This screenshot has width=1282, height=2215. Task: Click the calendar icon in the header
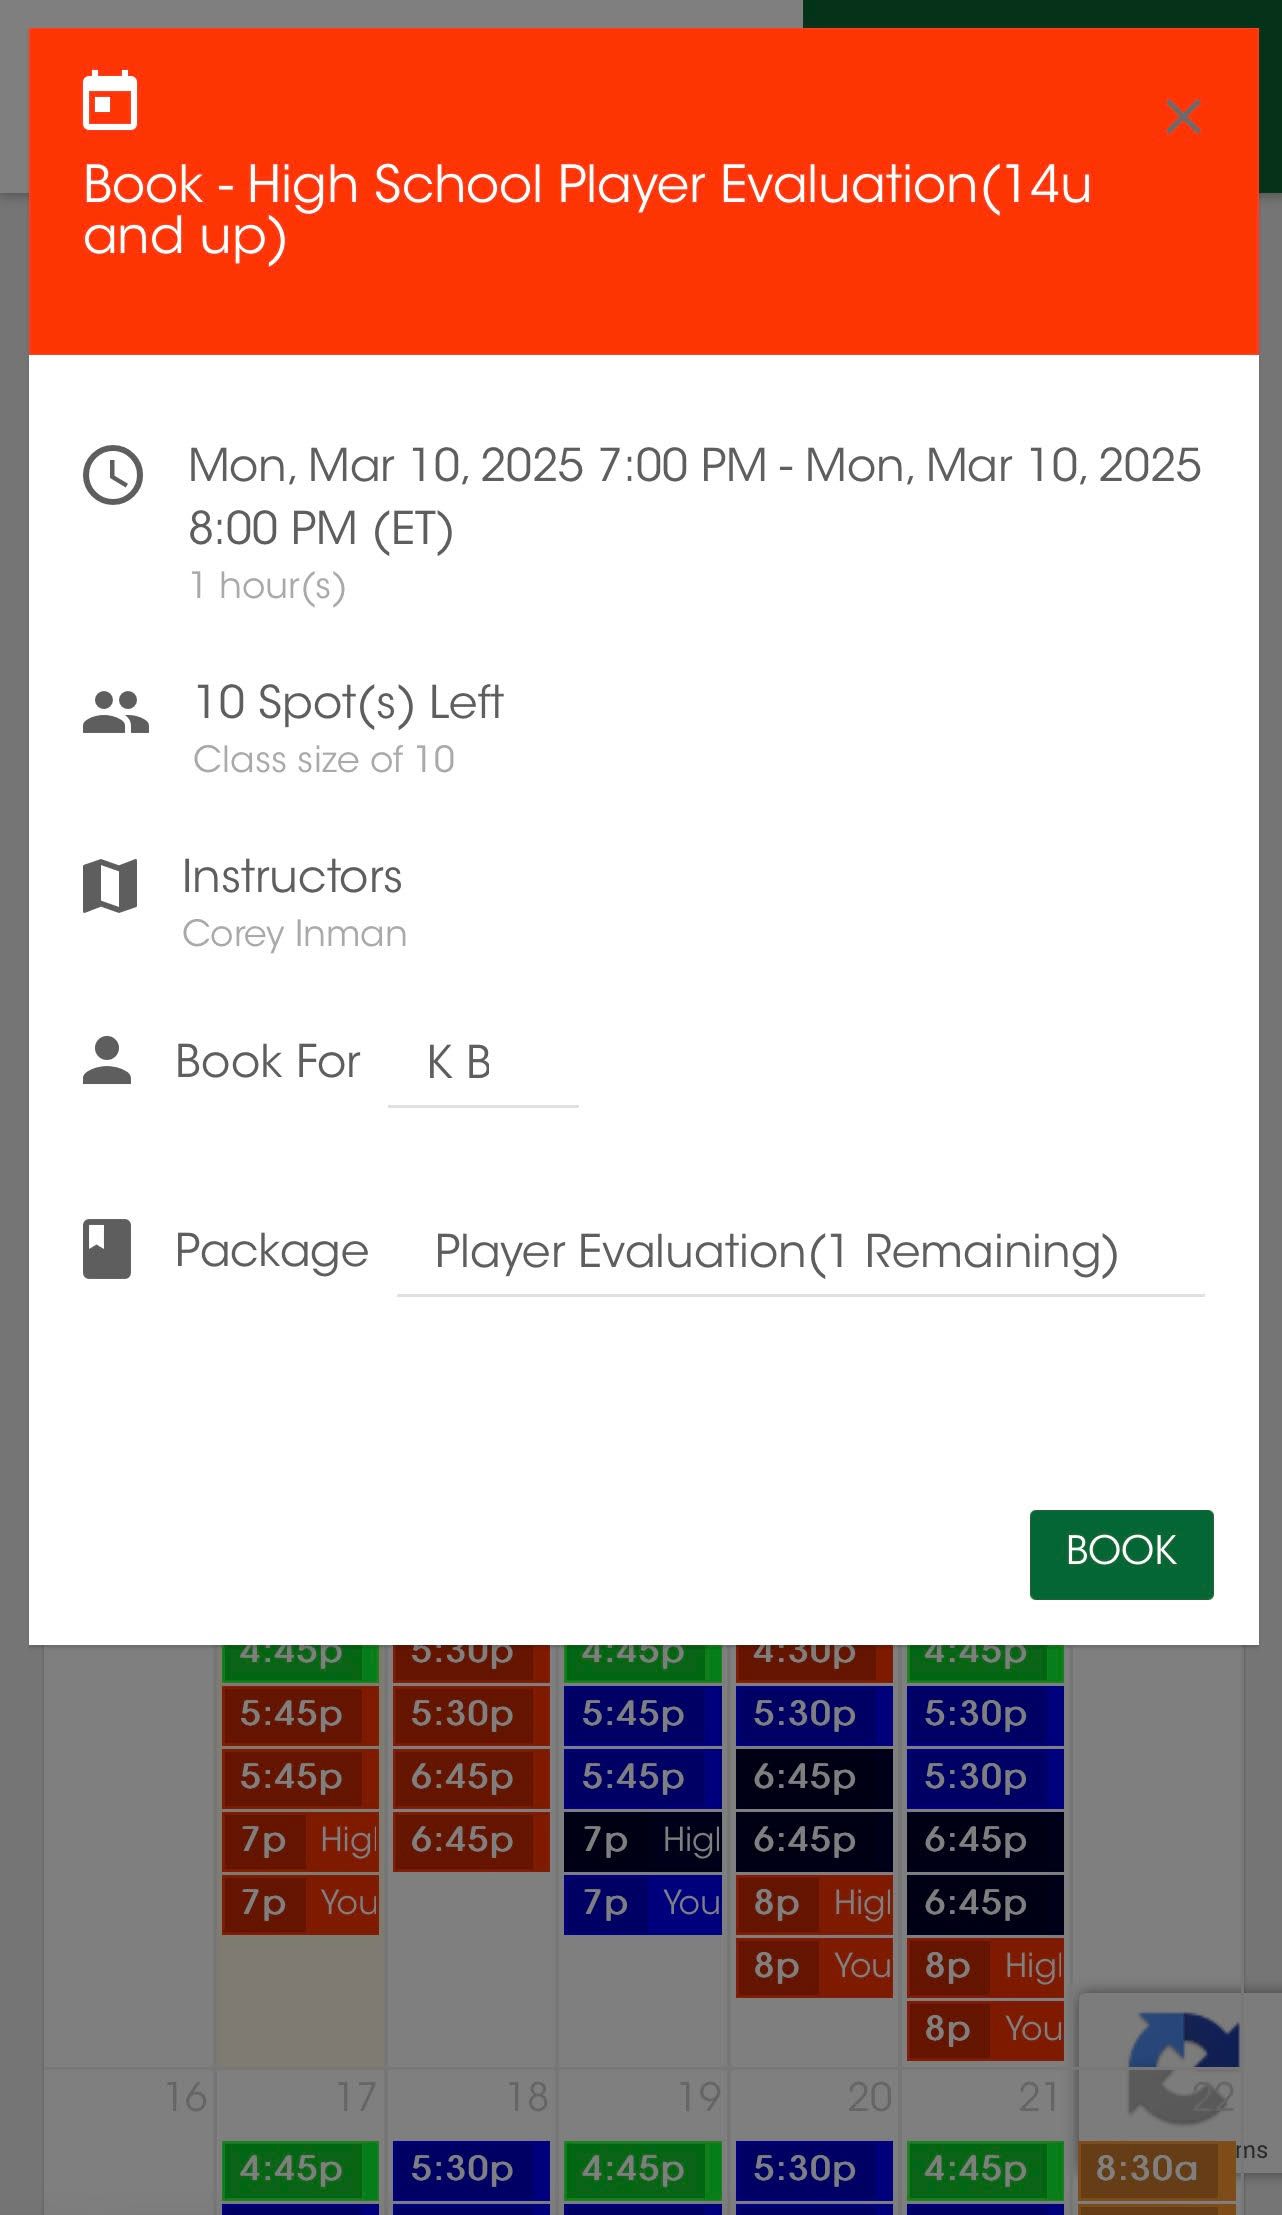click(x=110, y=101)
